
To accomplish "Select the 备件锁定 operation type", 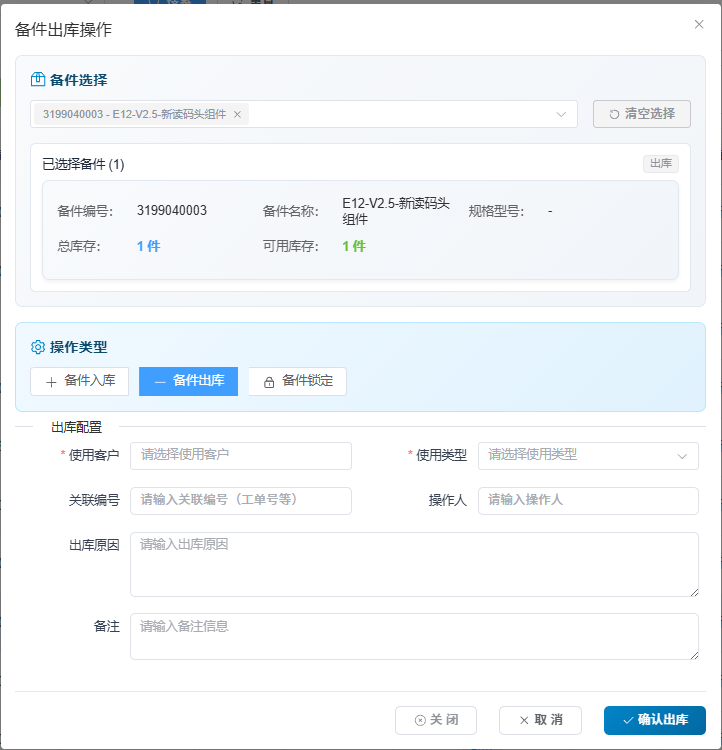I will tap(297, 381).
